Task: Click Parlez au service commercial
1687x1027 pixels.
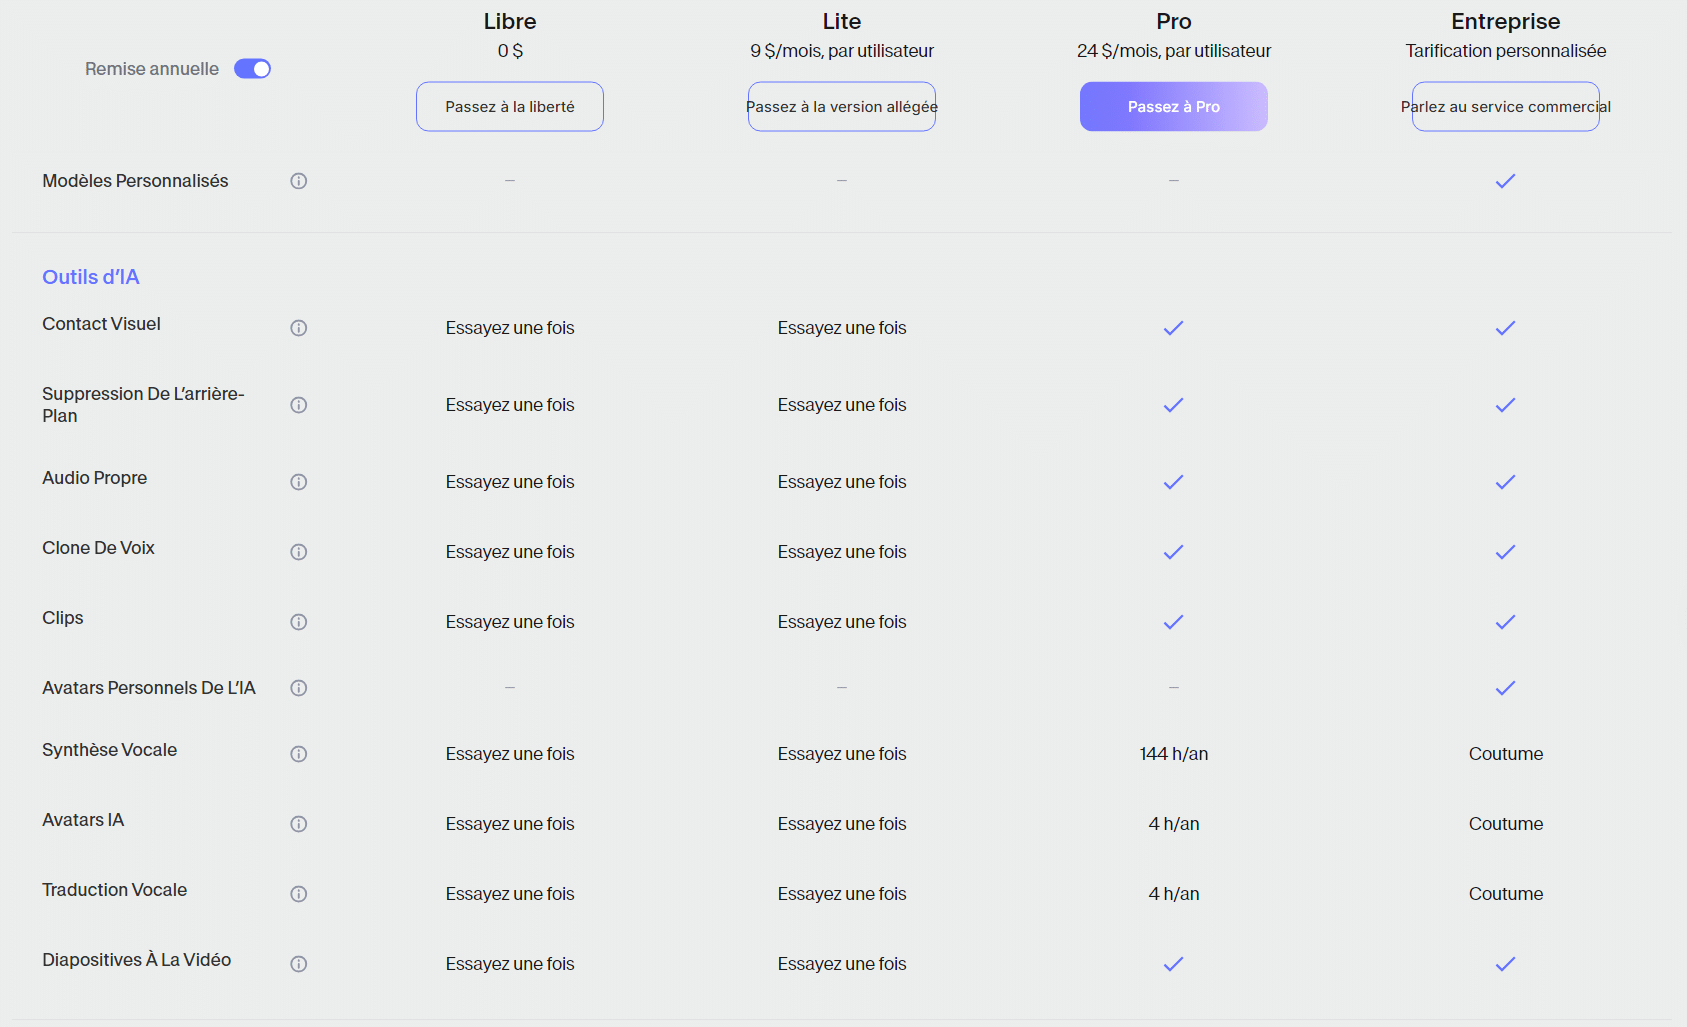Action: tap(1506, 107)
